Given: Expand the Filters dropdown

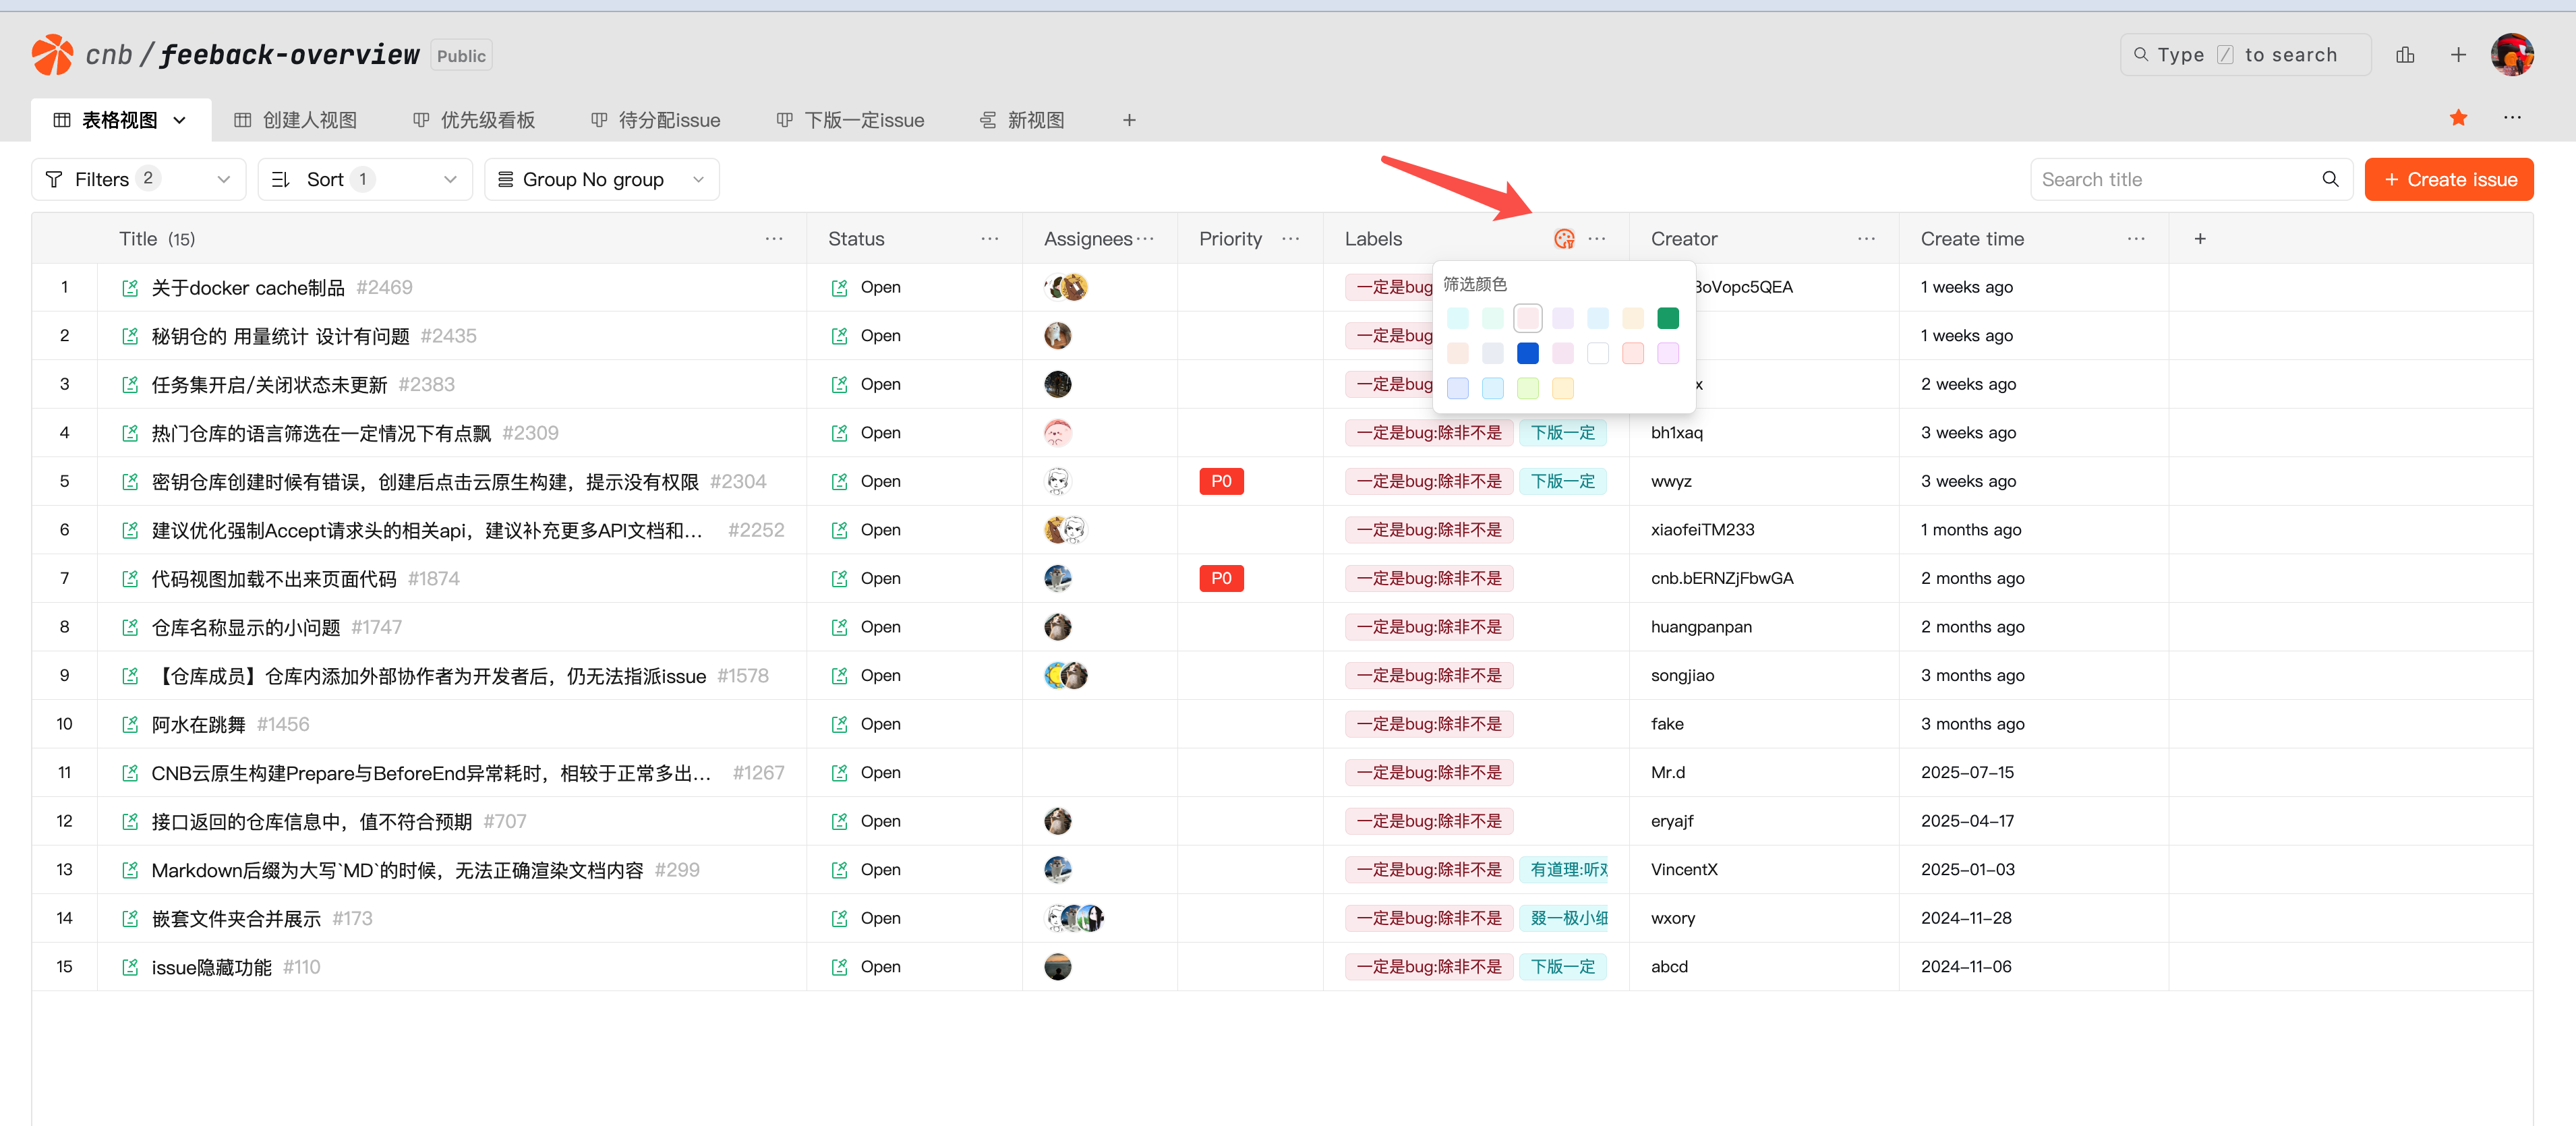Looking at the screenshot, I should point(138,179).
